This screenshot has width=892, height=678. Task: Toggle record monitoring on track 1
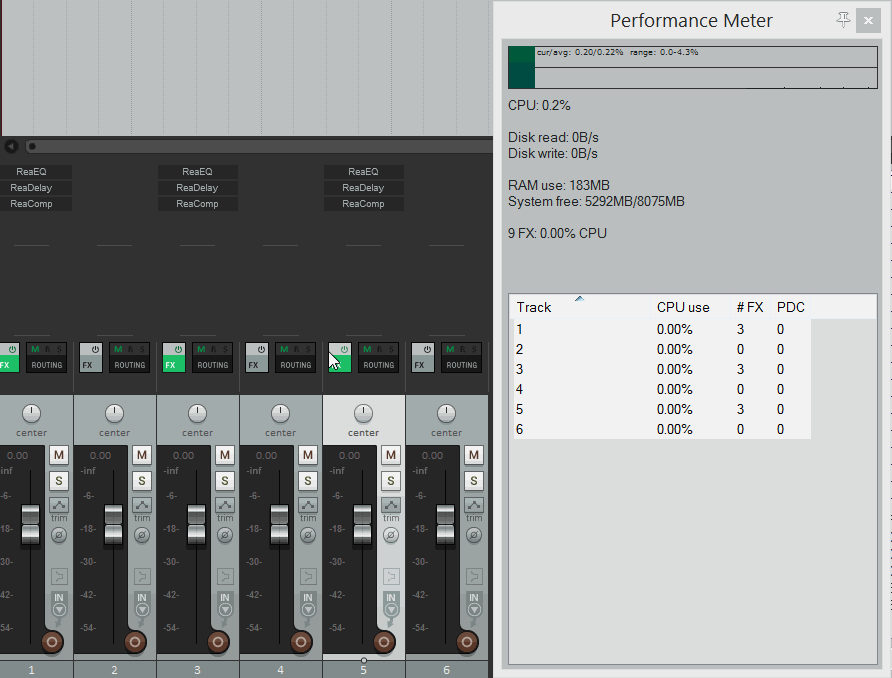(58, 576)
